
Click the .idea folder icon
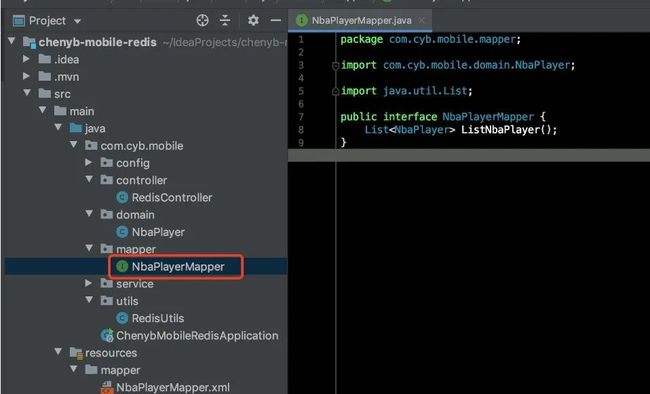point(45,59)
